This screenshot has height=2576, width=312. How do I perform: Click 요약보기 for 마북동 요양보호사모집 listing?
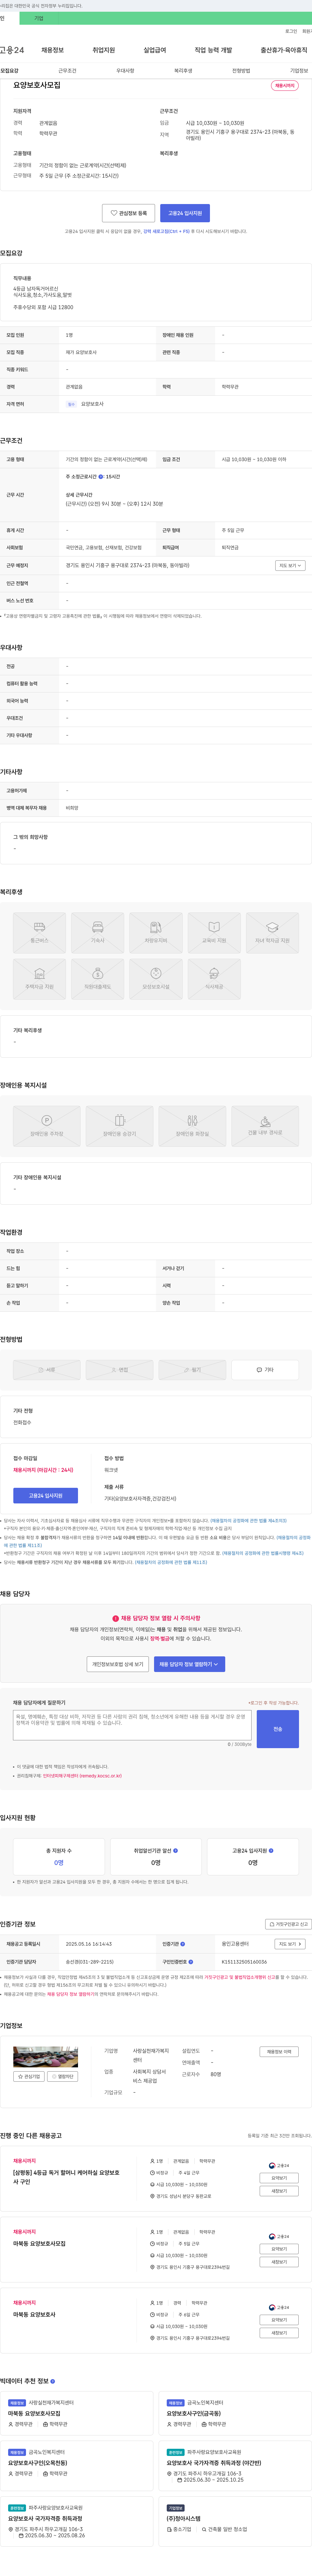coord(279,2249)
